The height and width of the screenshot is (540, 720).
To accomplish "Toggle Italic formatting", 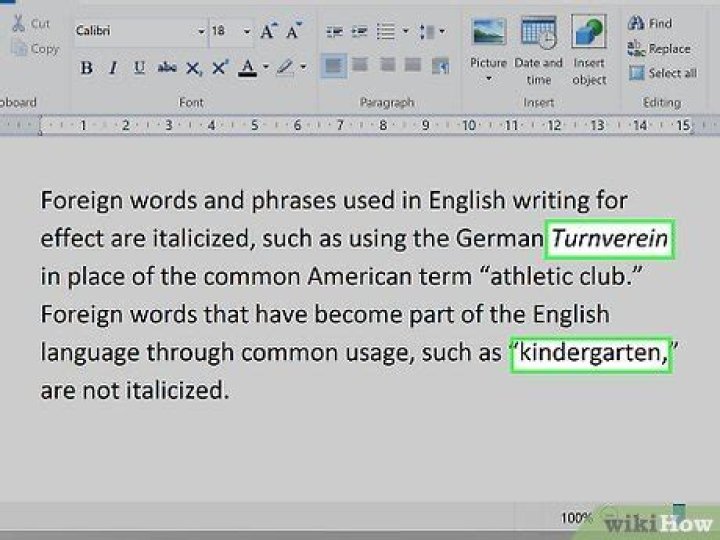I will point(112,68).
